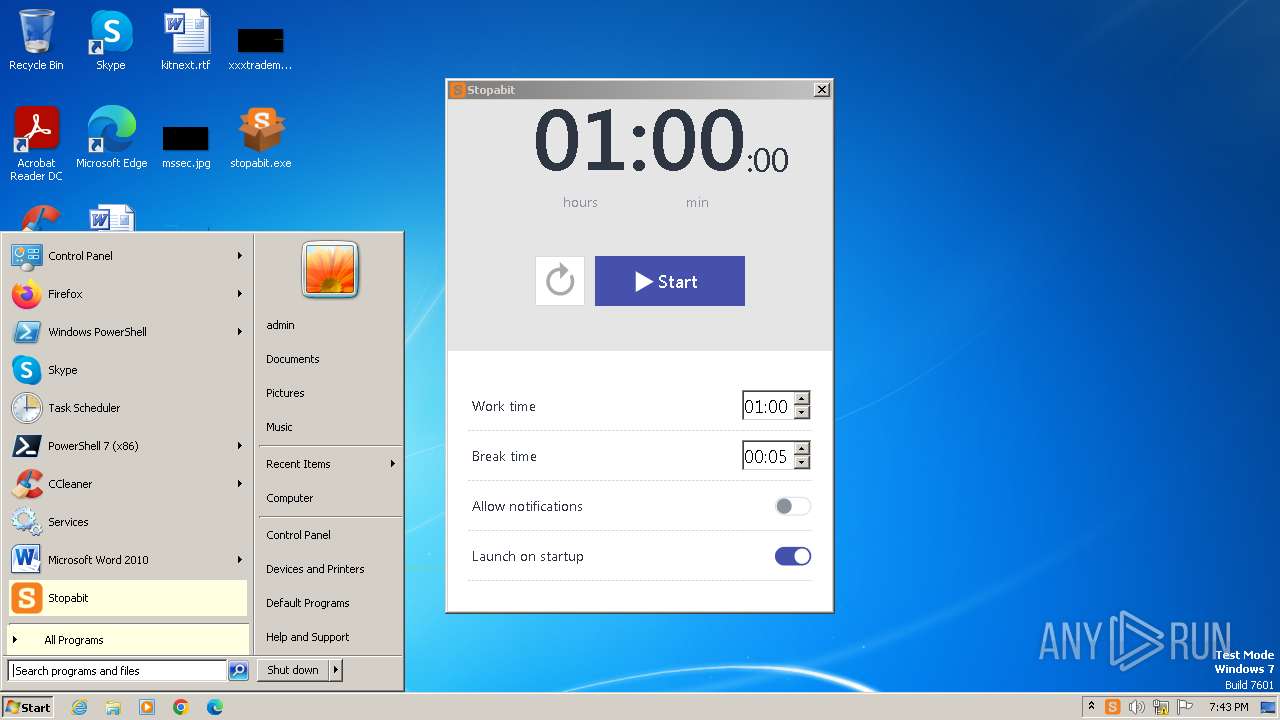Open Windows PowerShell from Start menu
1280x720 pixels.
point(128,332)
